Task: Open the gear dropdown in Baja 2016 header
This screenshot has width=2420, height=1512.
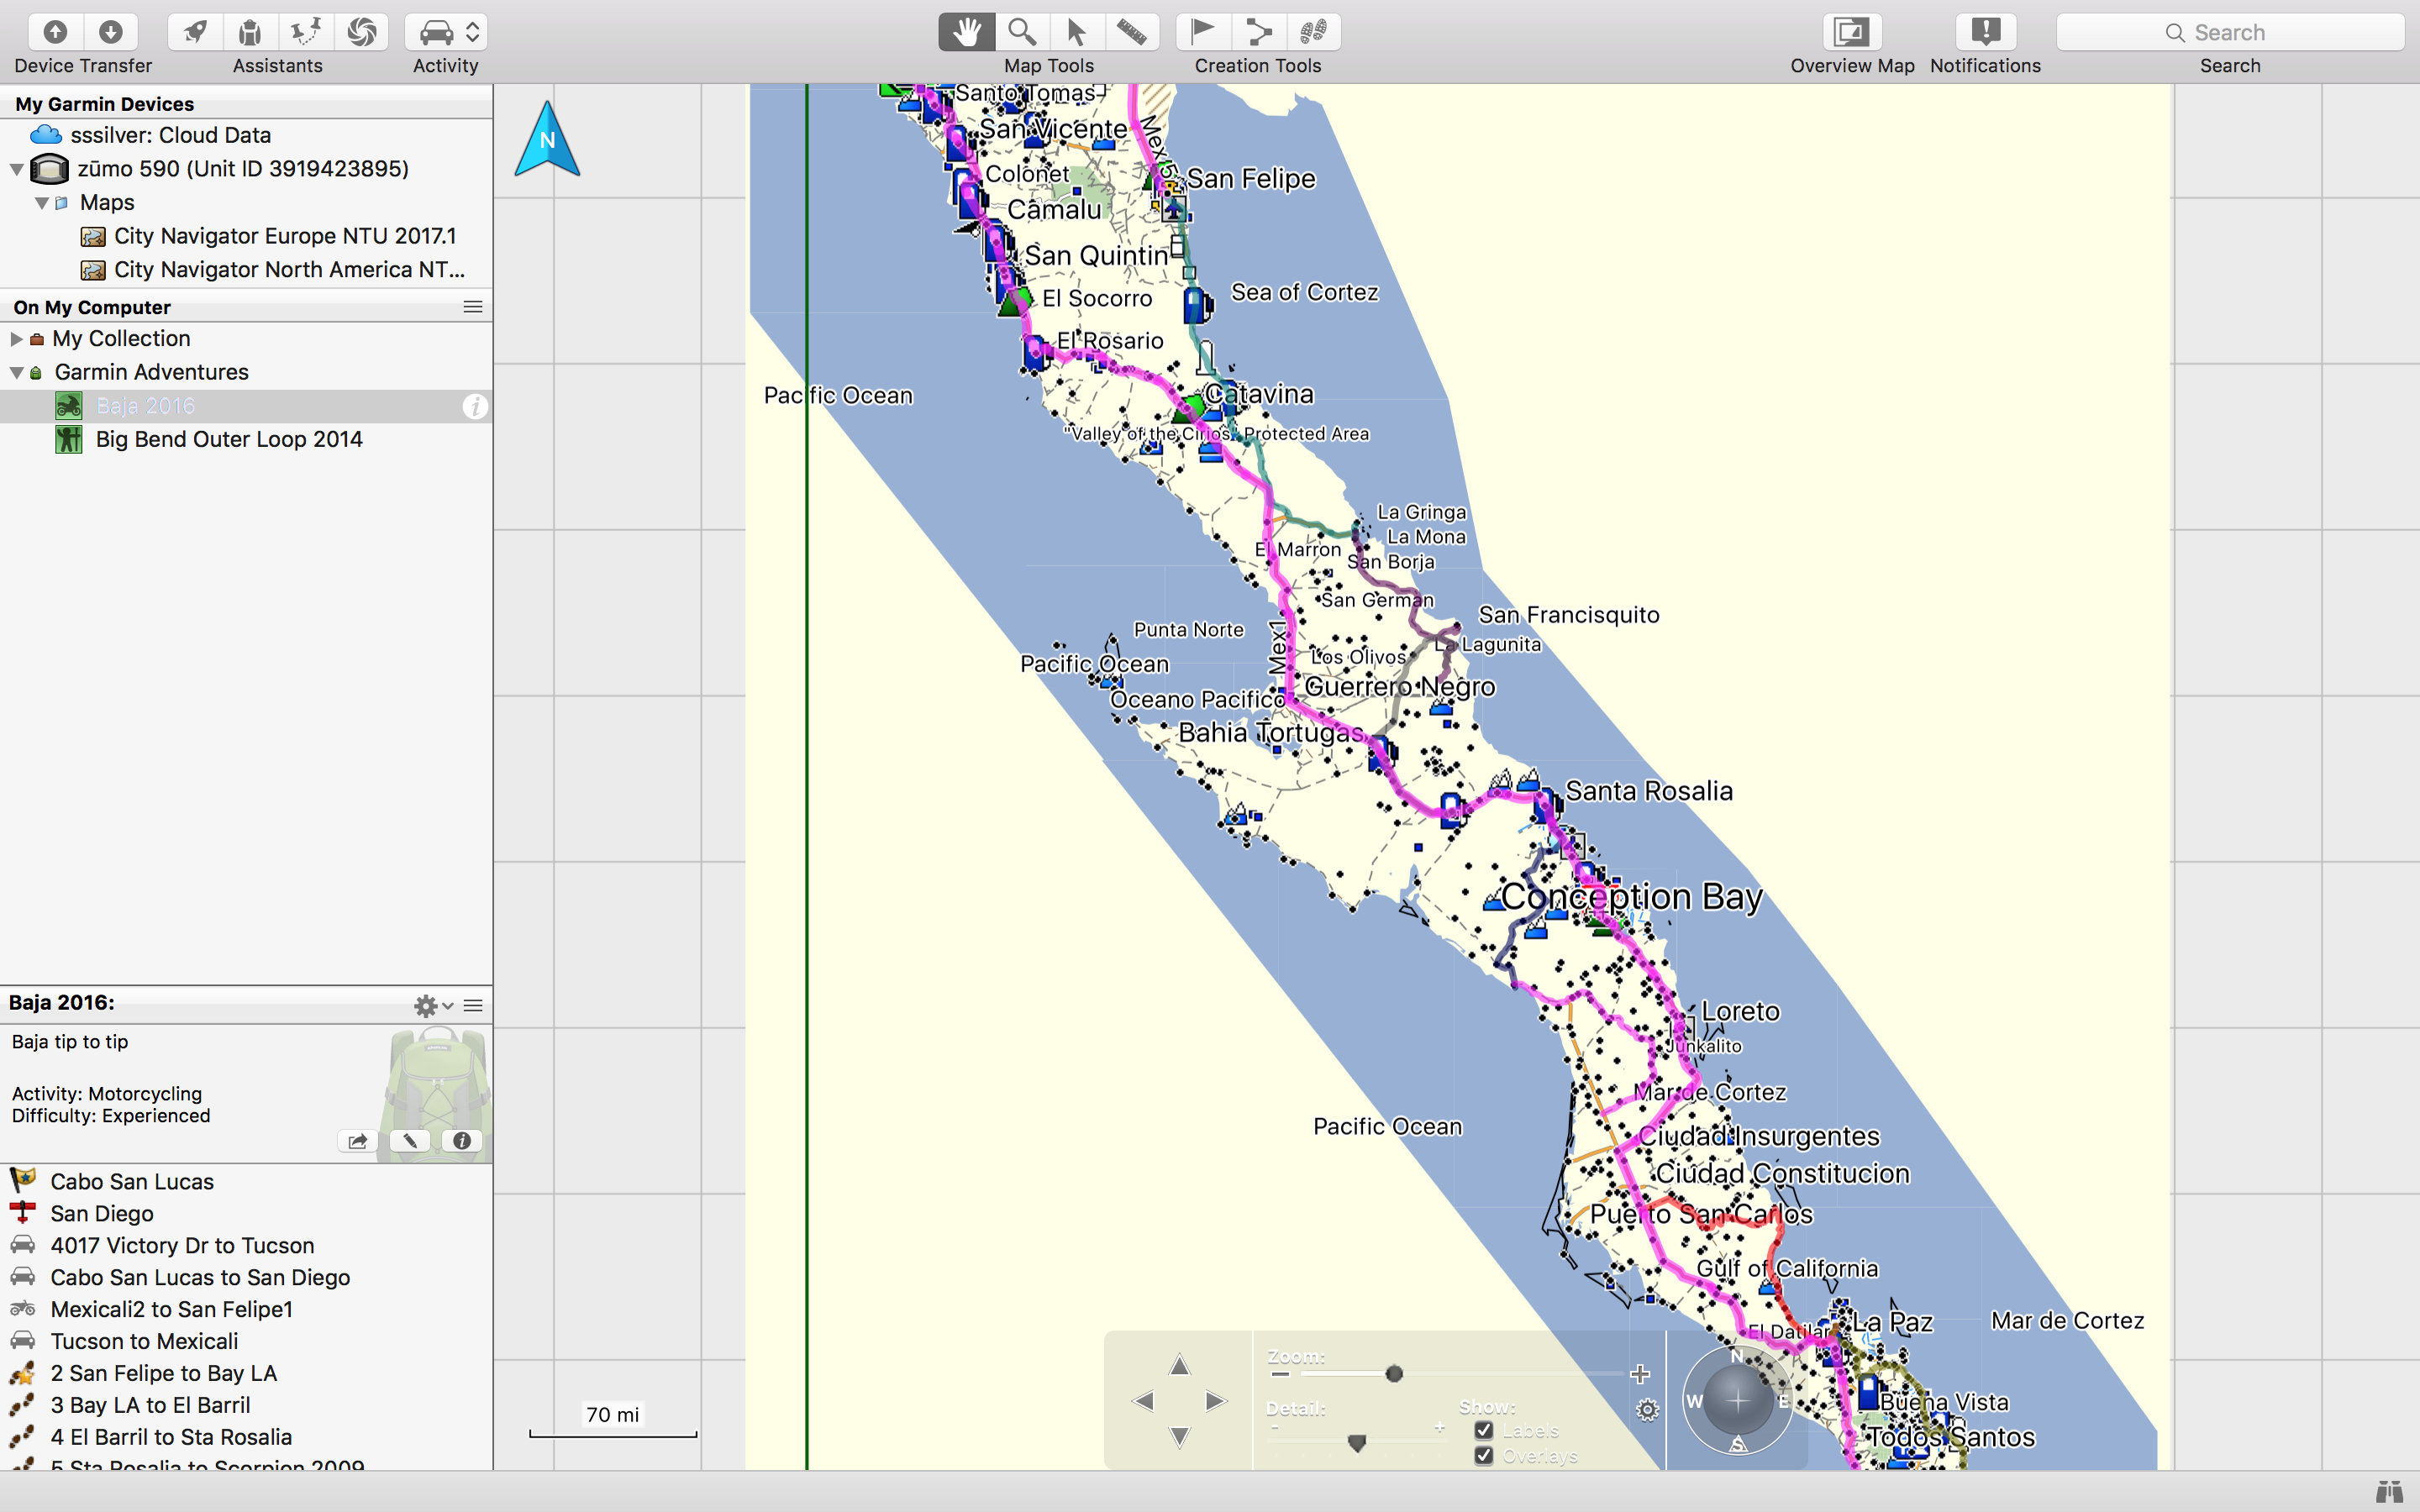Action: click(x=433, y=1005)
